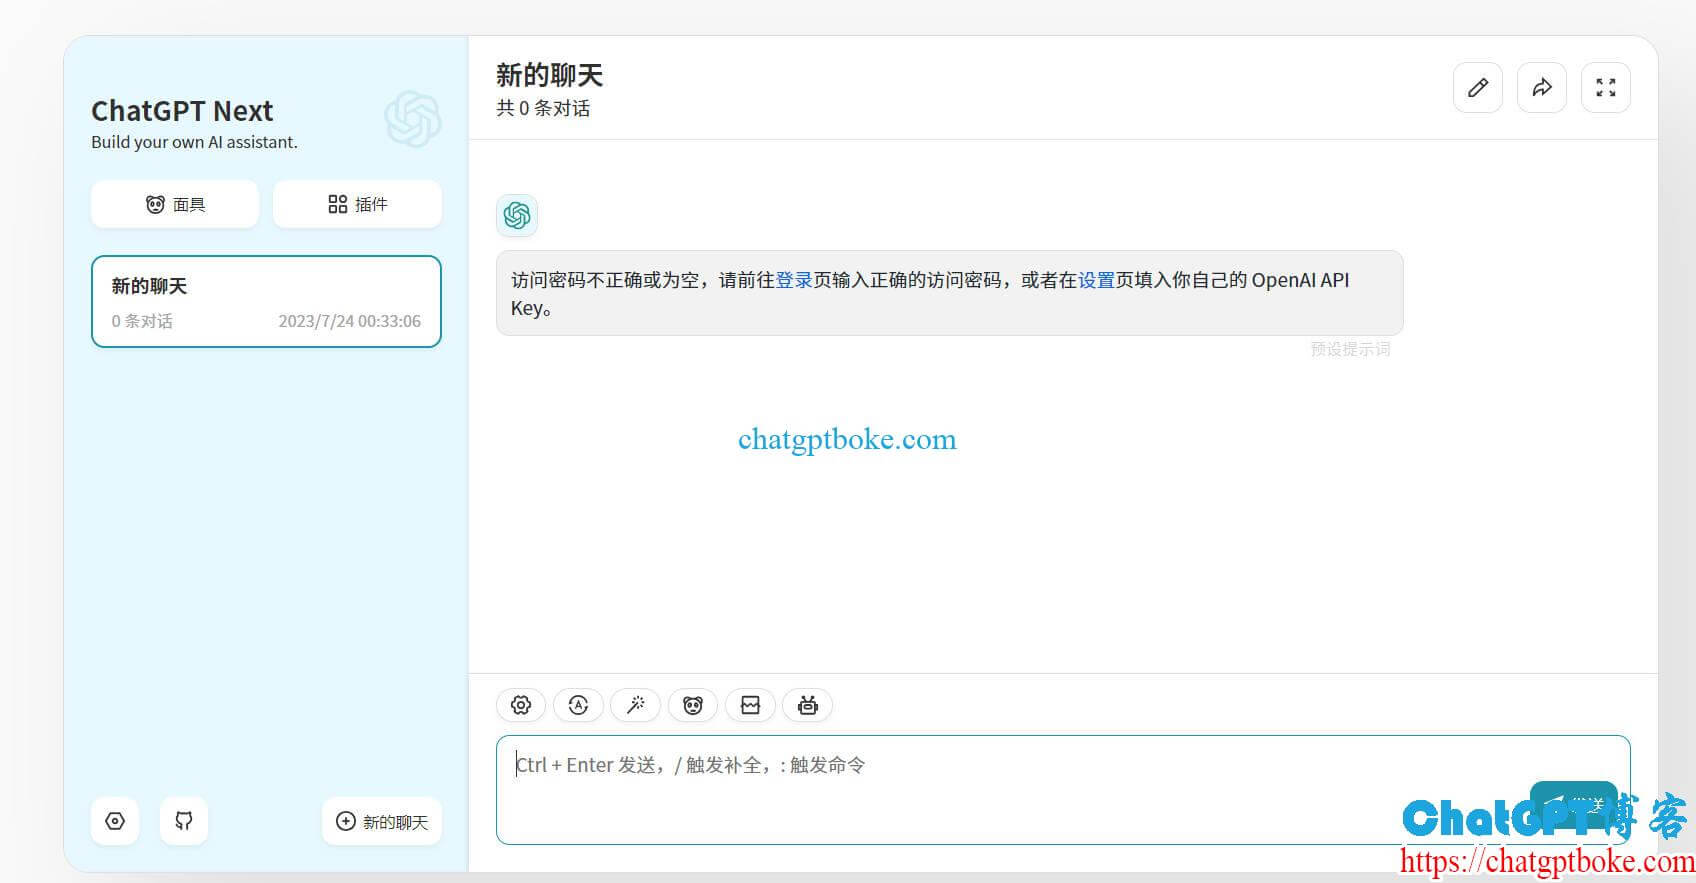Click the sidebar ChatGPT logo icon
Image resolution: width=1696 pixels, height=883 pixels.
point(413,119)
